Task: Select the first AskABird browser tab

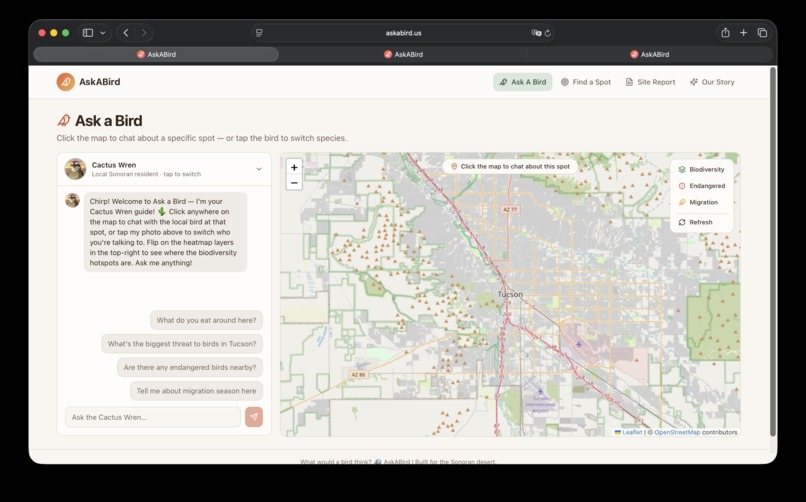Action: pyautogui.click(x=156, y=54)
